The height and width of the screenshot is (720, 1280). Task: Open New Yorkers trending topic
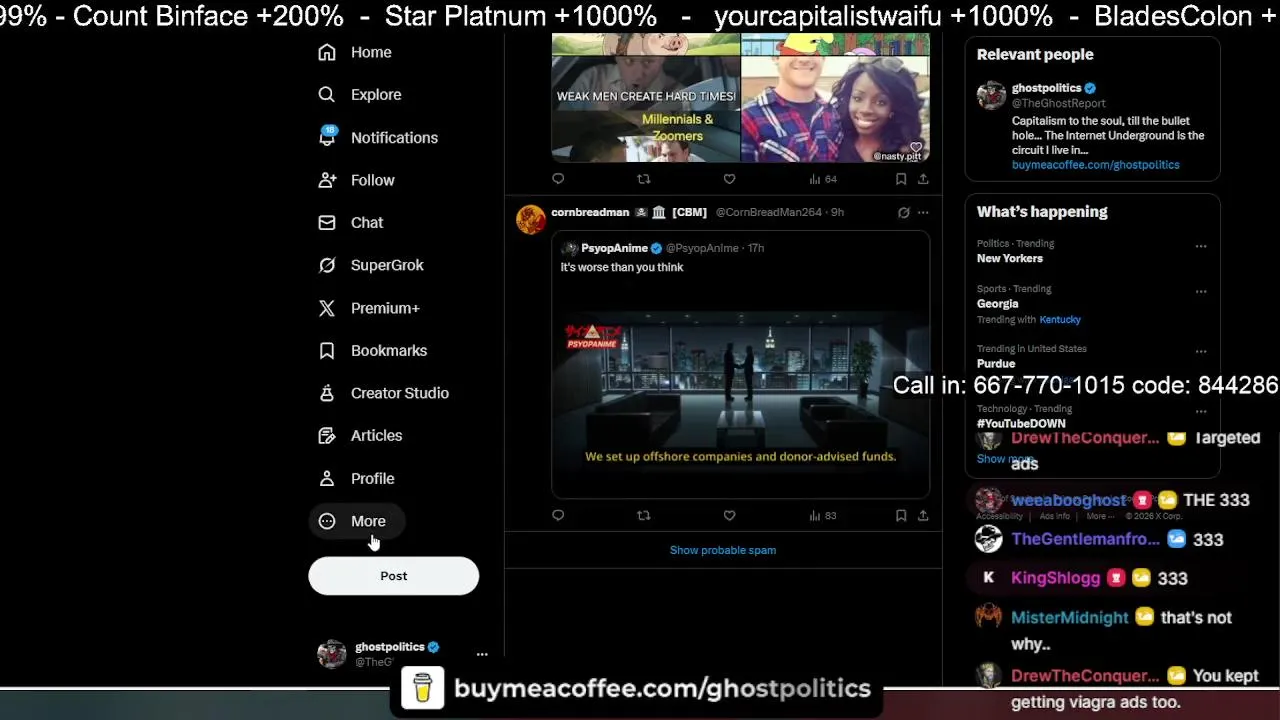pyautogui.click(x=1010, y=258)
